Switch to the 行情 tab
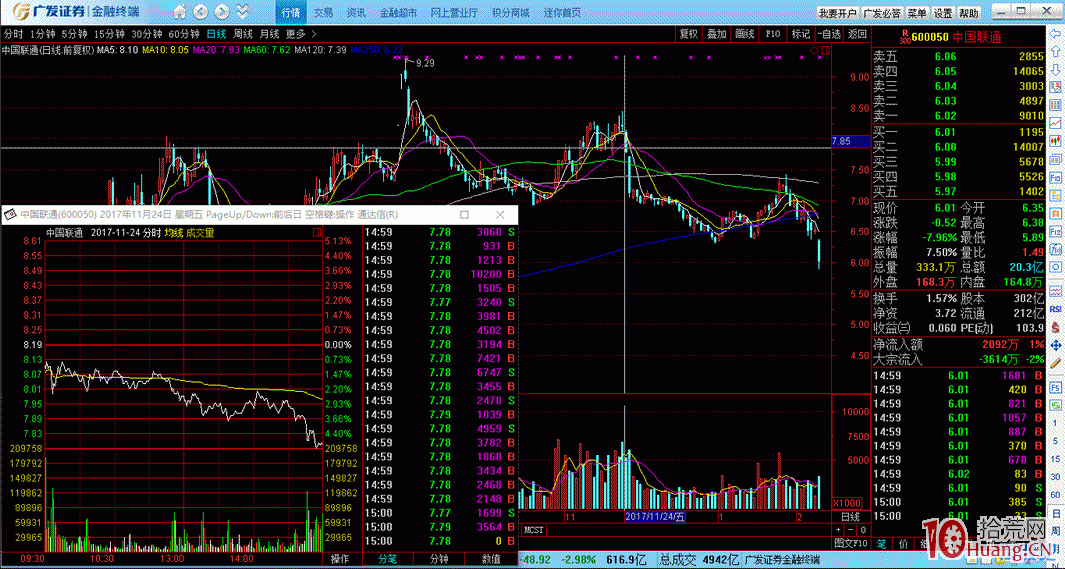The height and width of the screenshot is (569, 1065). click(x=291, y=12)
